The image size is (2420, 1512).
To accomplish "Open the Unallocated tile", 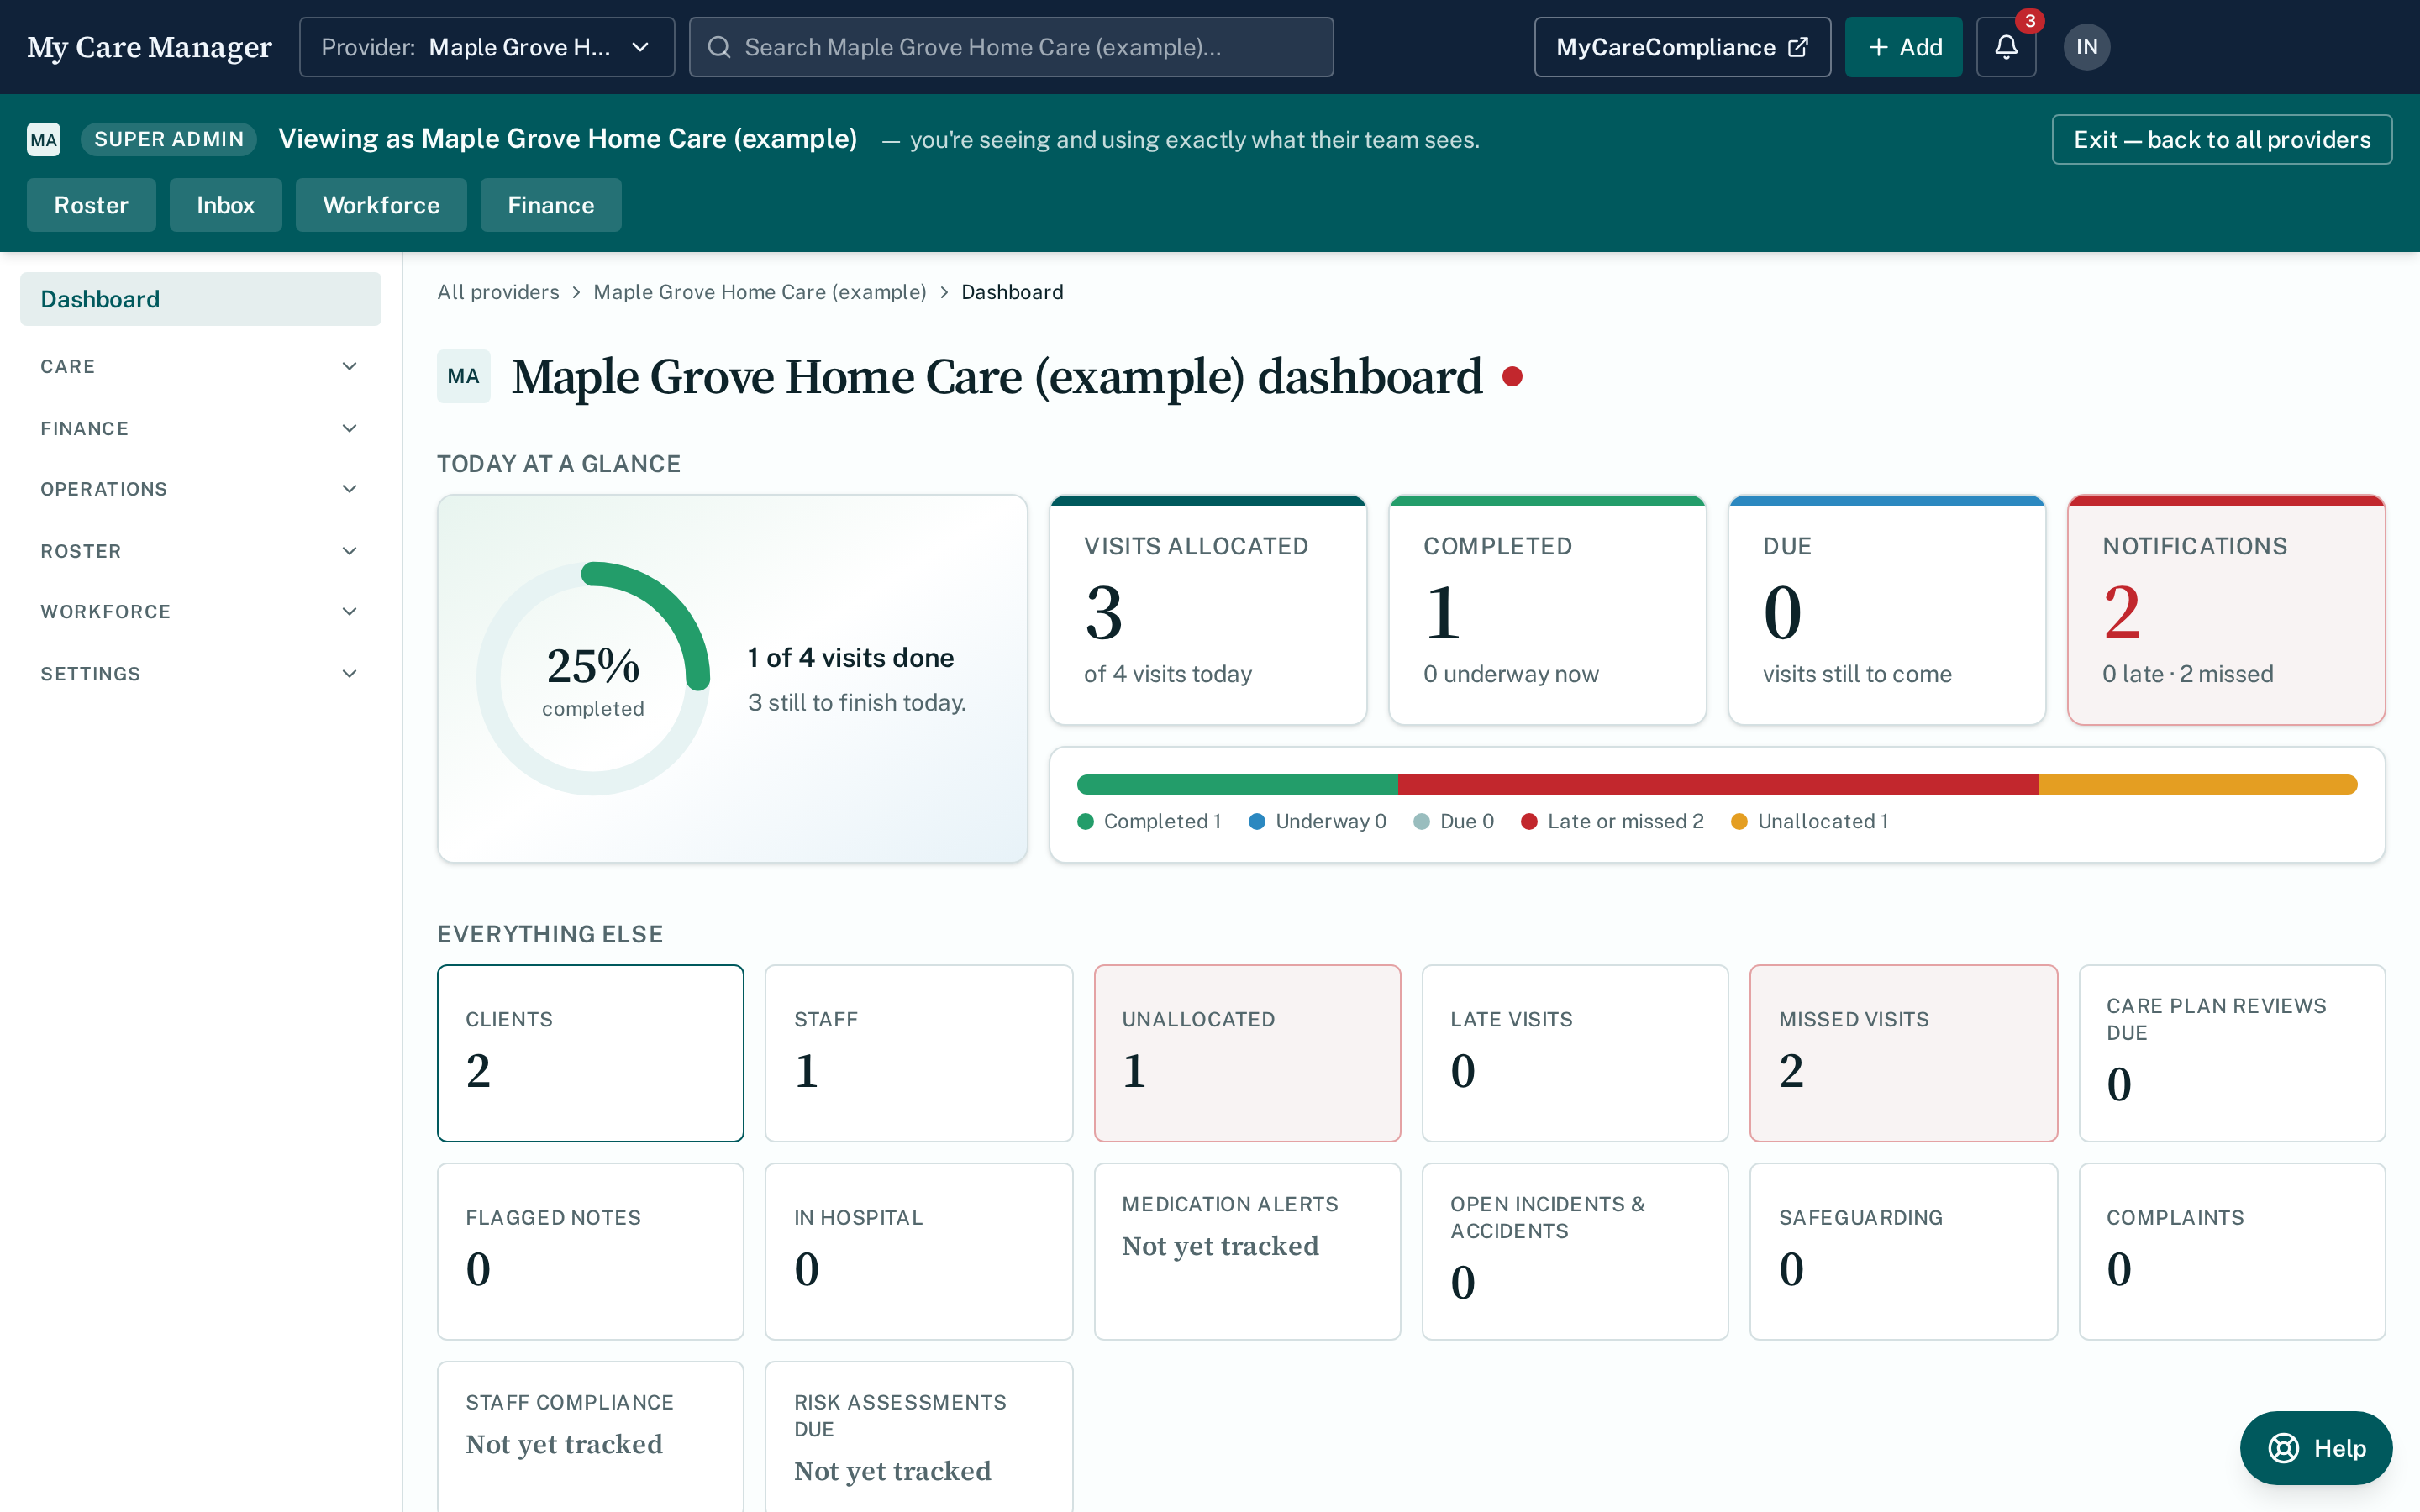I will point(1247,1053).
